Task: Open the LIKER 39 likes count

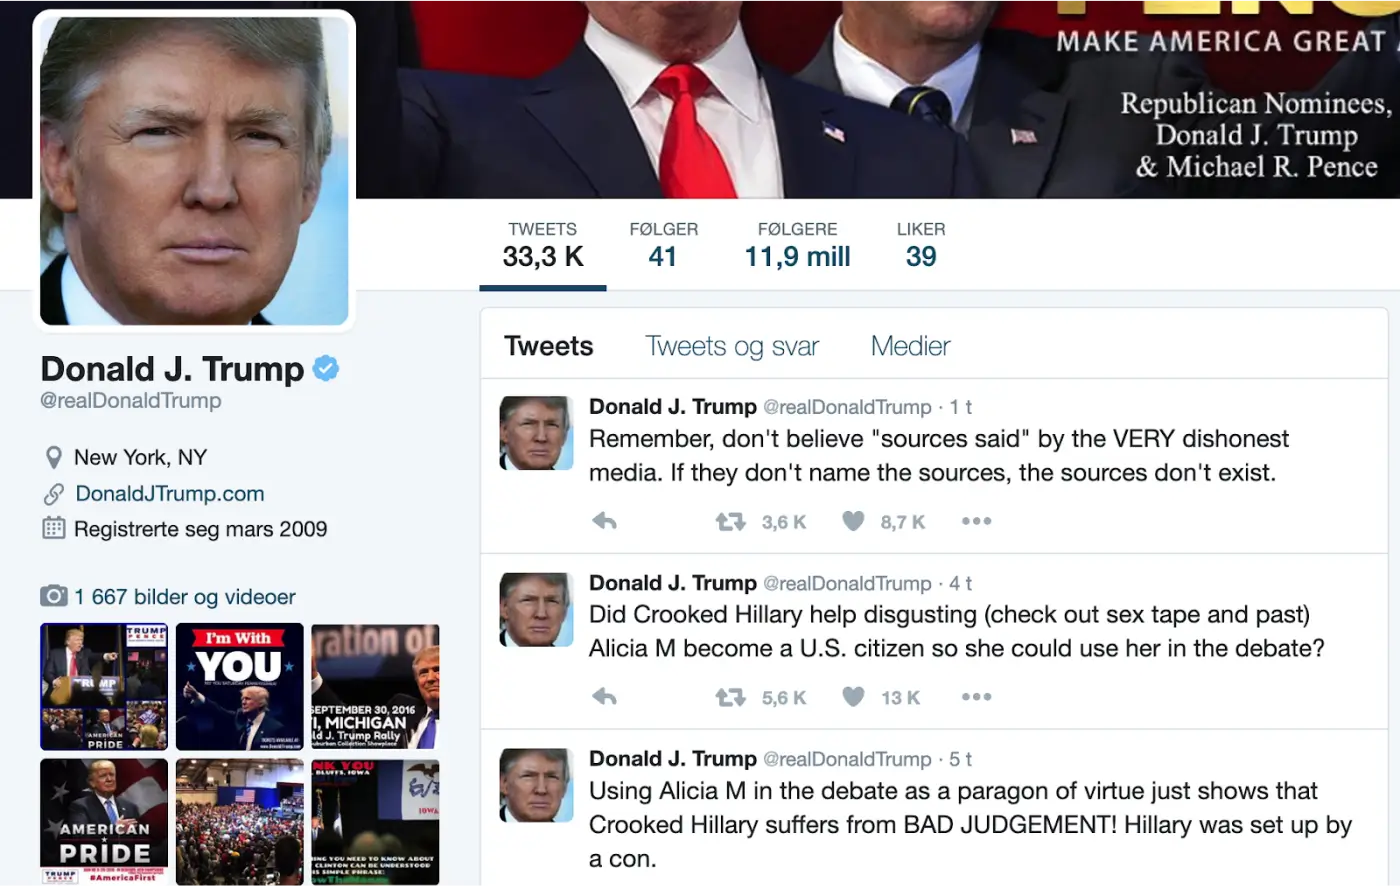Action: click(921, 245)
